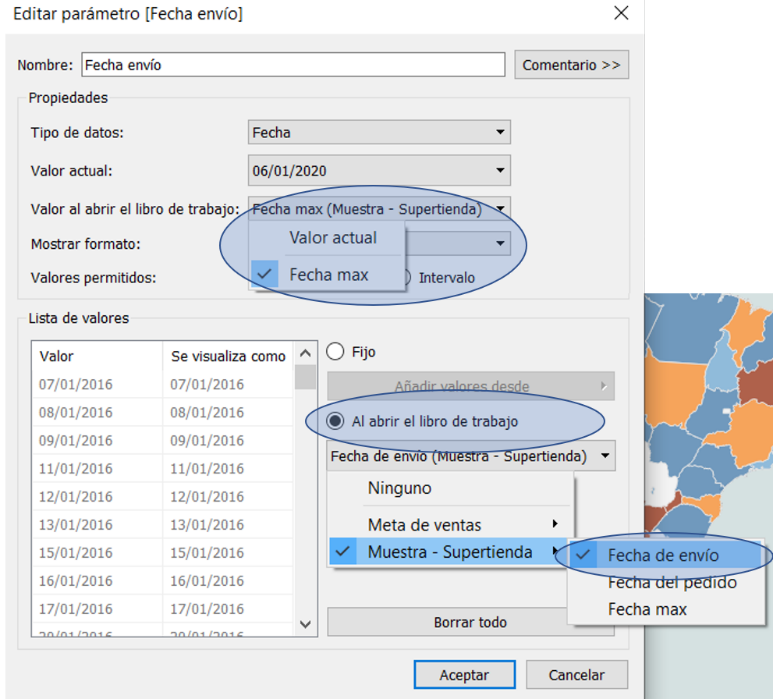The image size is (773, 699).
Task: Pick Ninguno from the source menu
Action: tap(400, 489)
